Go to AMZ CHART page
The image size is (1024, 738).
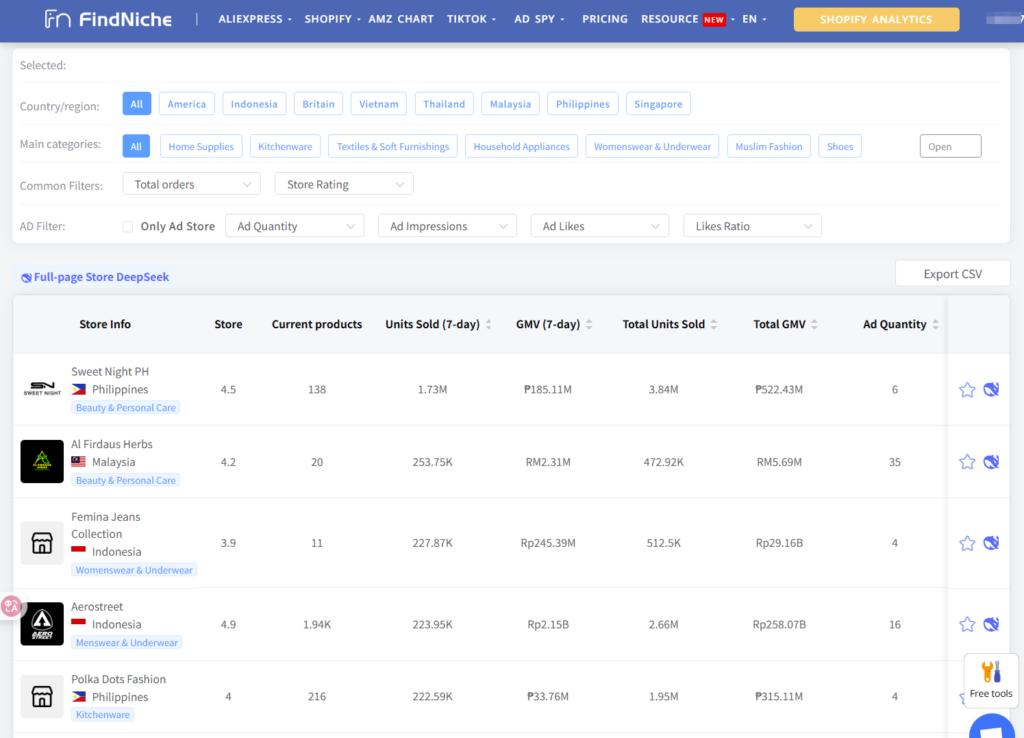tap(401, 19)
